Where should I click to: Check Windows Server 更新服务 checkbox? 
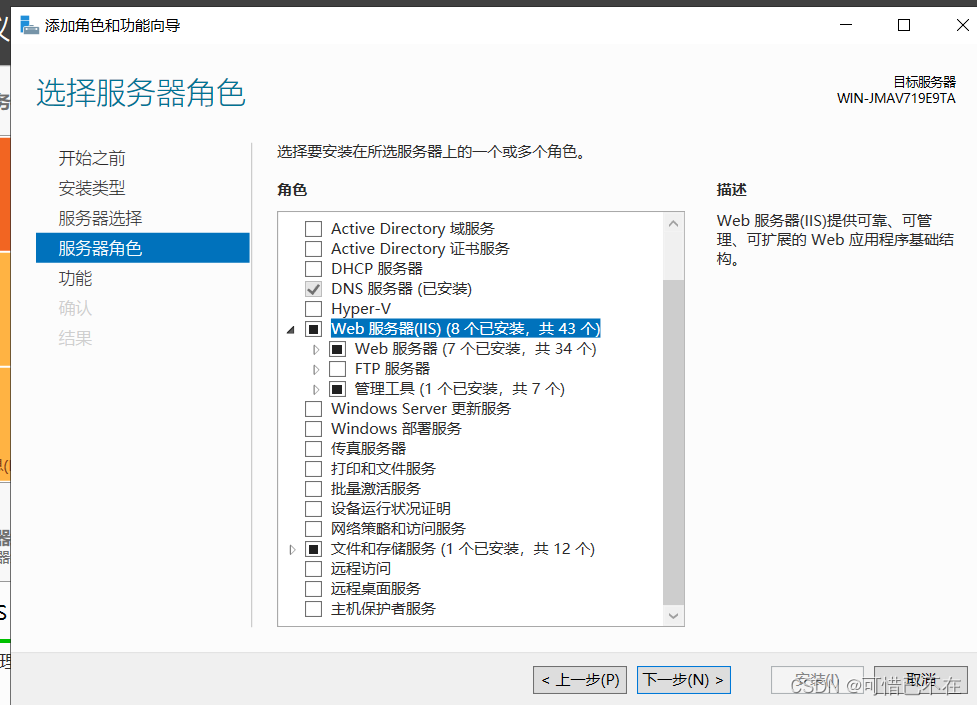tap(313, 409)
